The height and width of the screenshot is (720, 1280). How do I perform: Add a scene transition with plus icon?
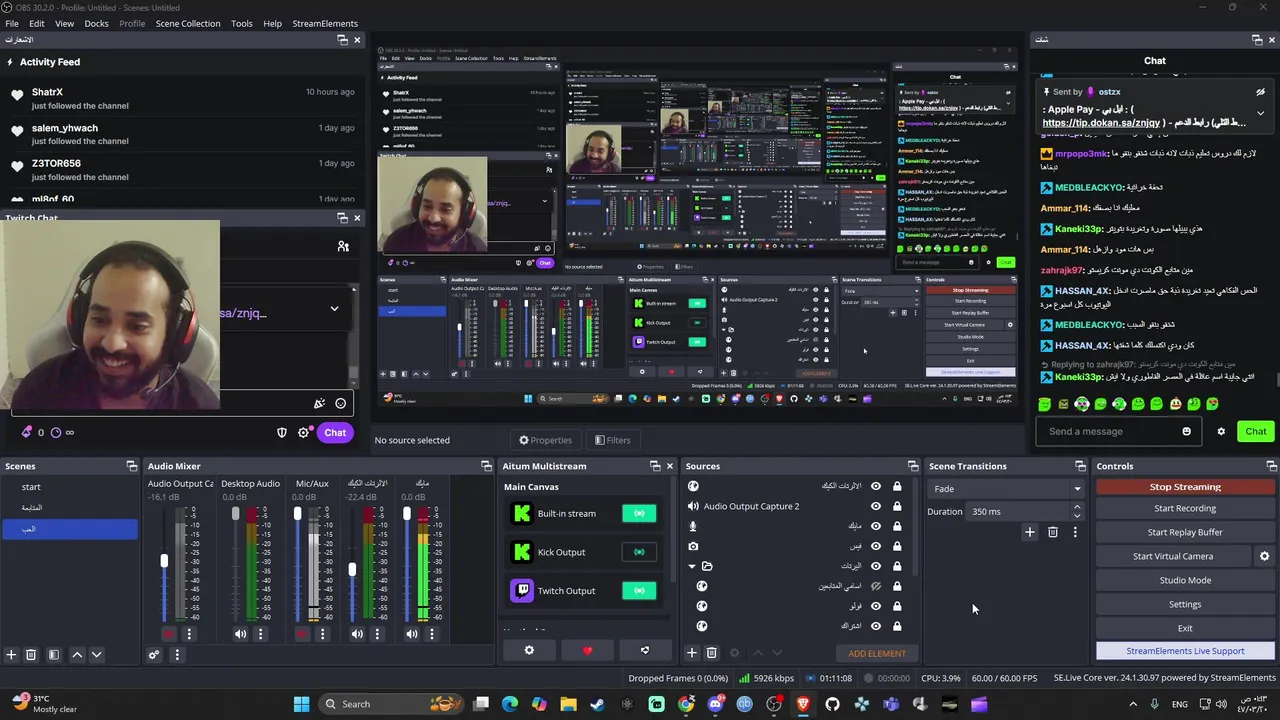pyautogui.click(x=1030, y=532)
